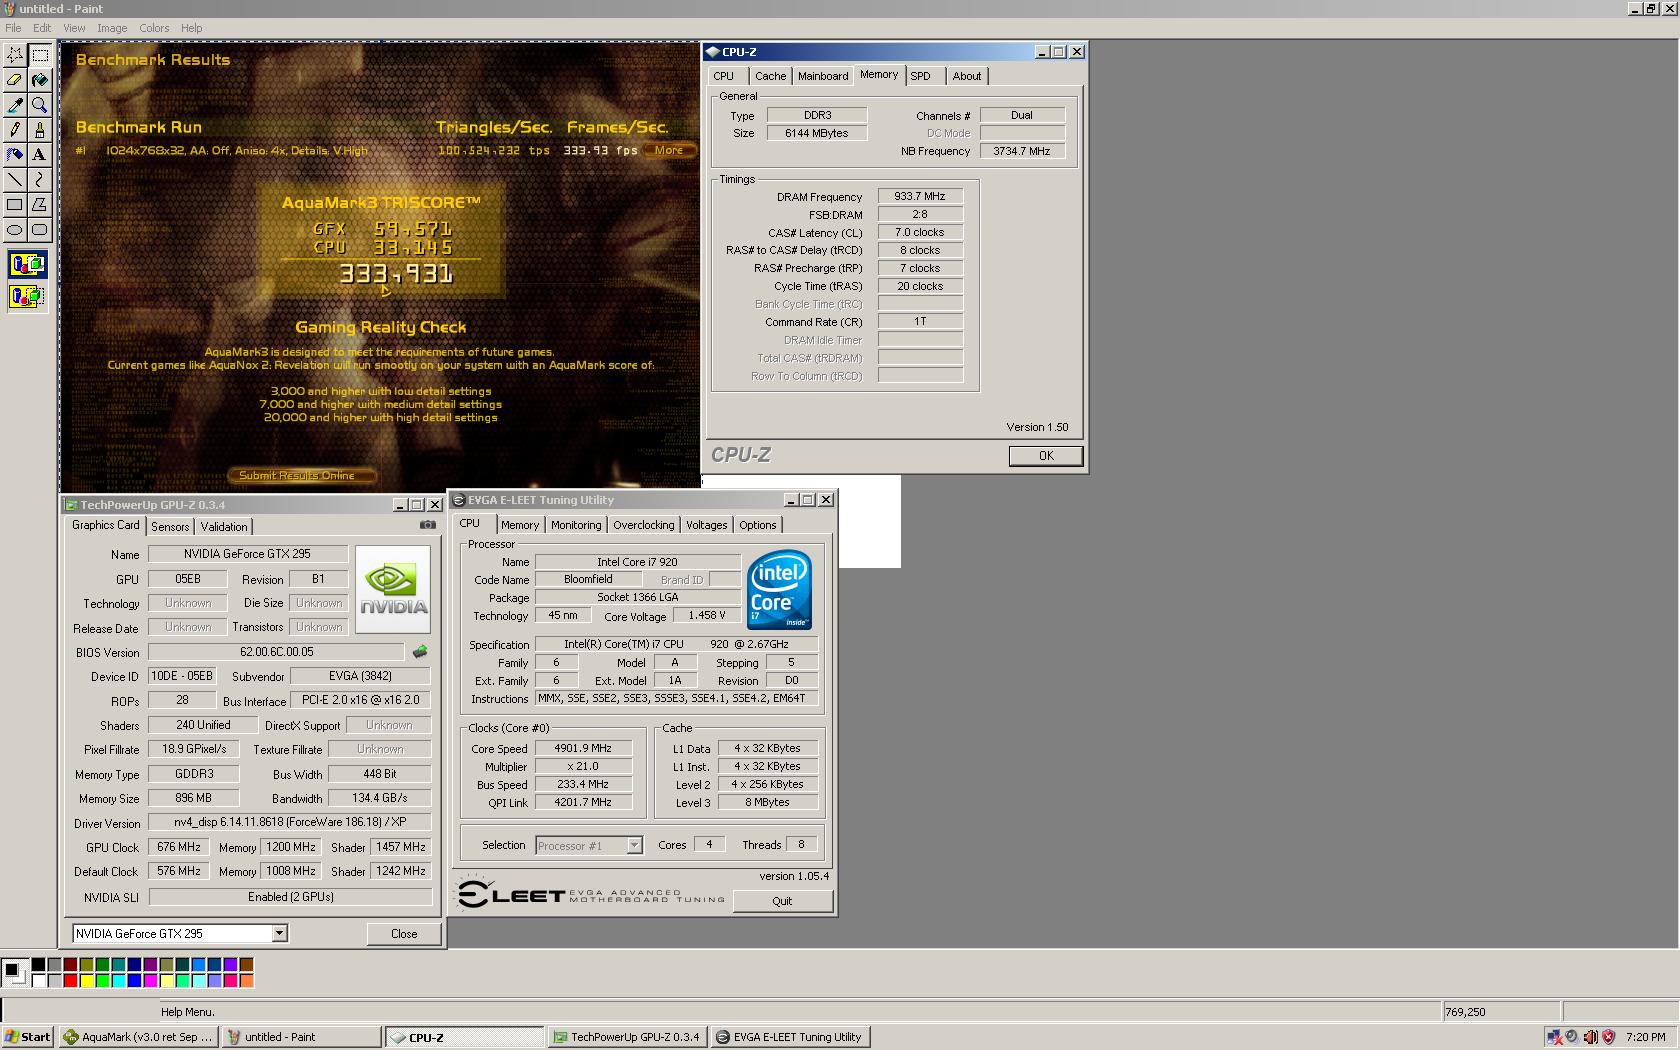Click the gray audio manager tray icon

[x=1572, y=1037]
